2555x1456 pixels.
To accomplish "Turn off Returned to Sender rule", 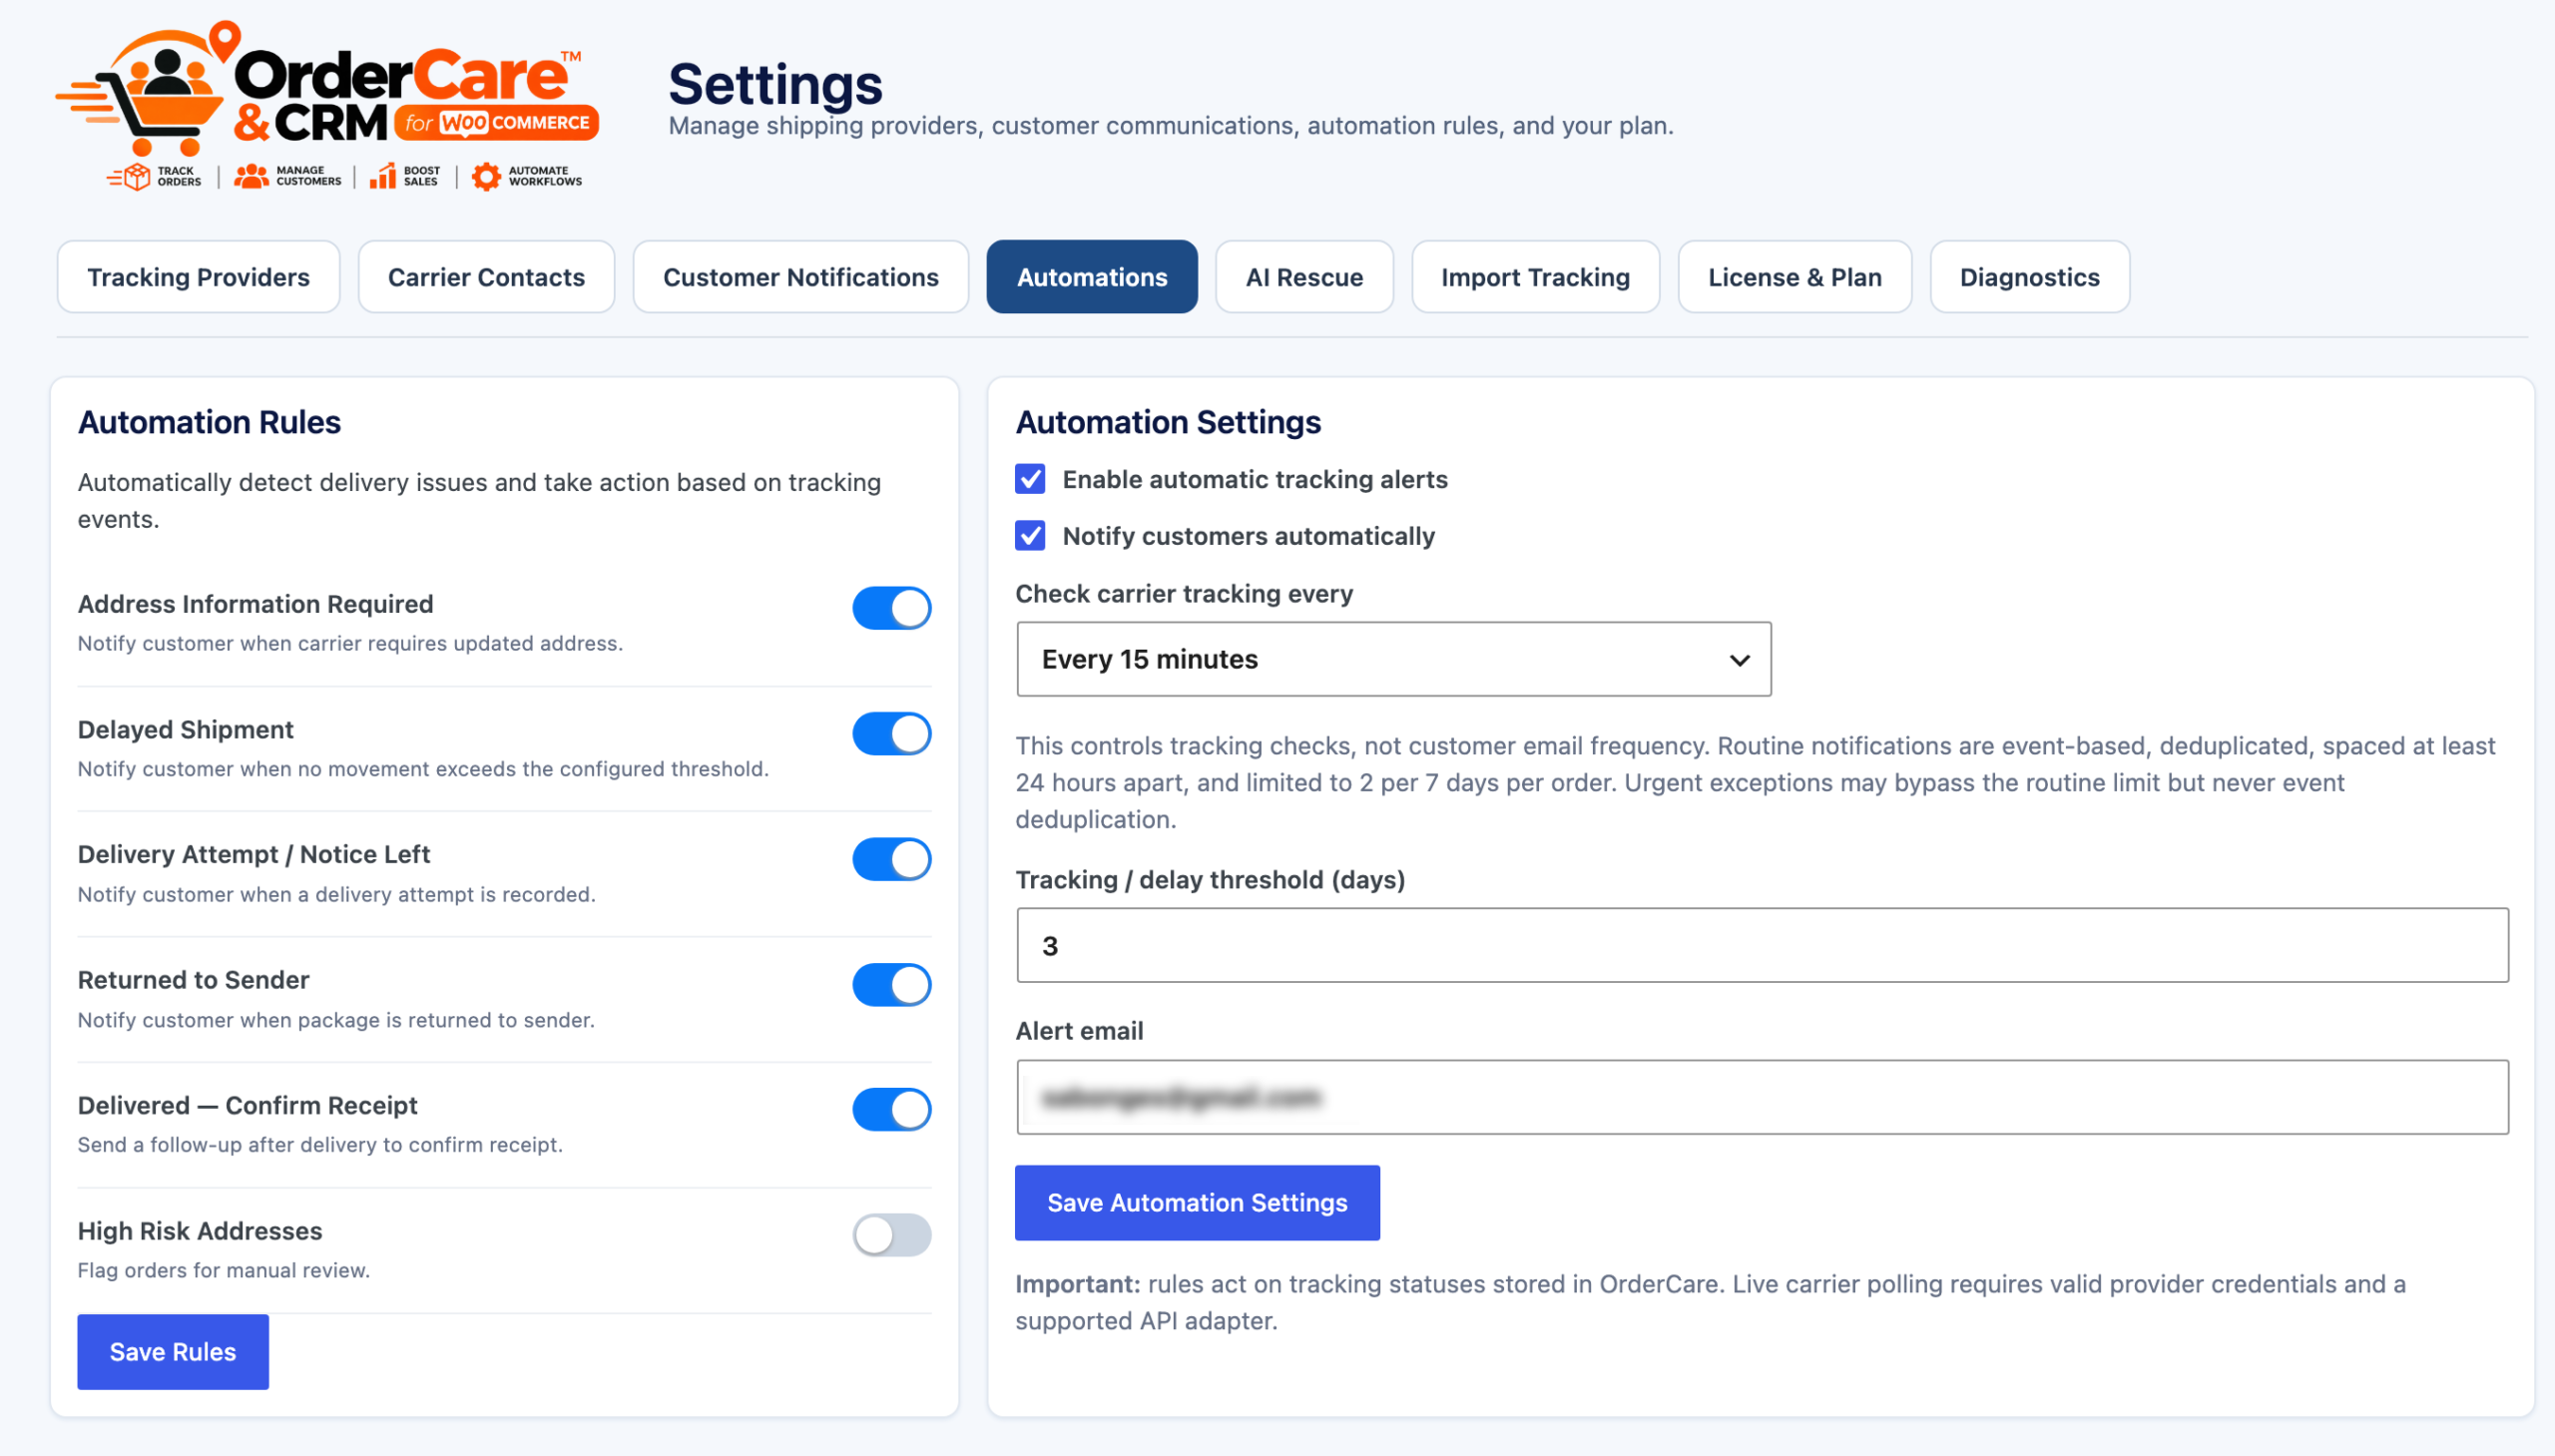I will [x=891, y=984].
